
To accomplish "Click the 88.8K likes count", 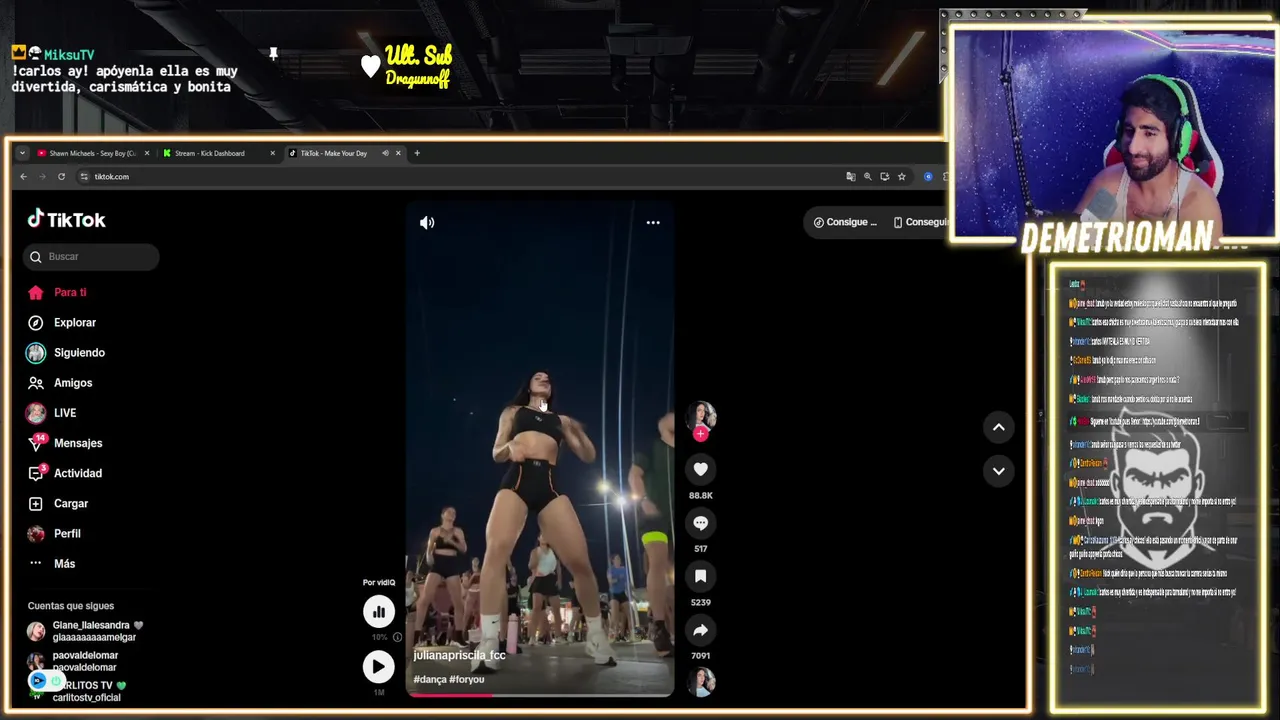I will click(x=700, y=495).
